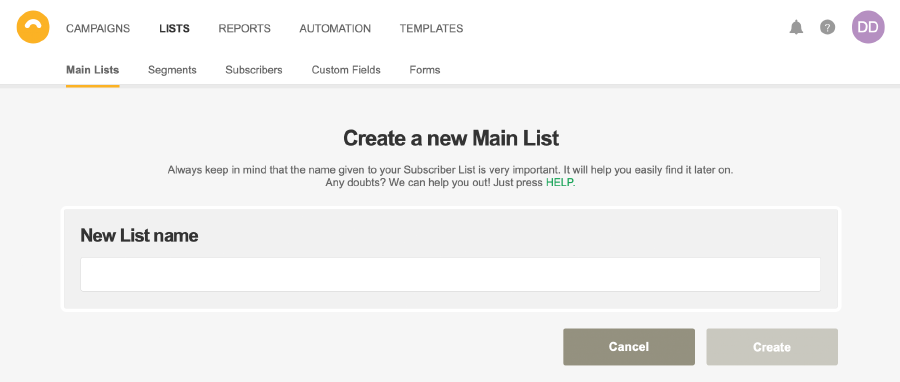Open the Forms tab
900x382 pixels.
pyautogui.click(x=425, y=70)
